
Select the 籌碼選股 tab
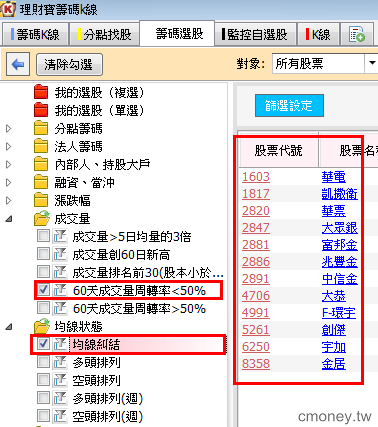tap(177, 33)
